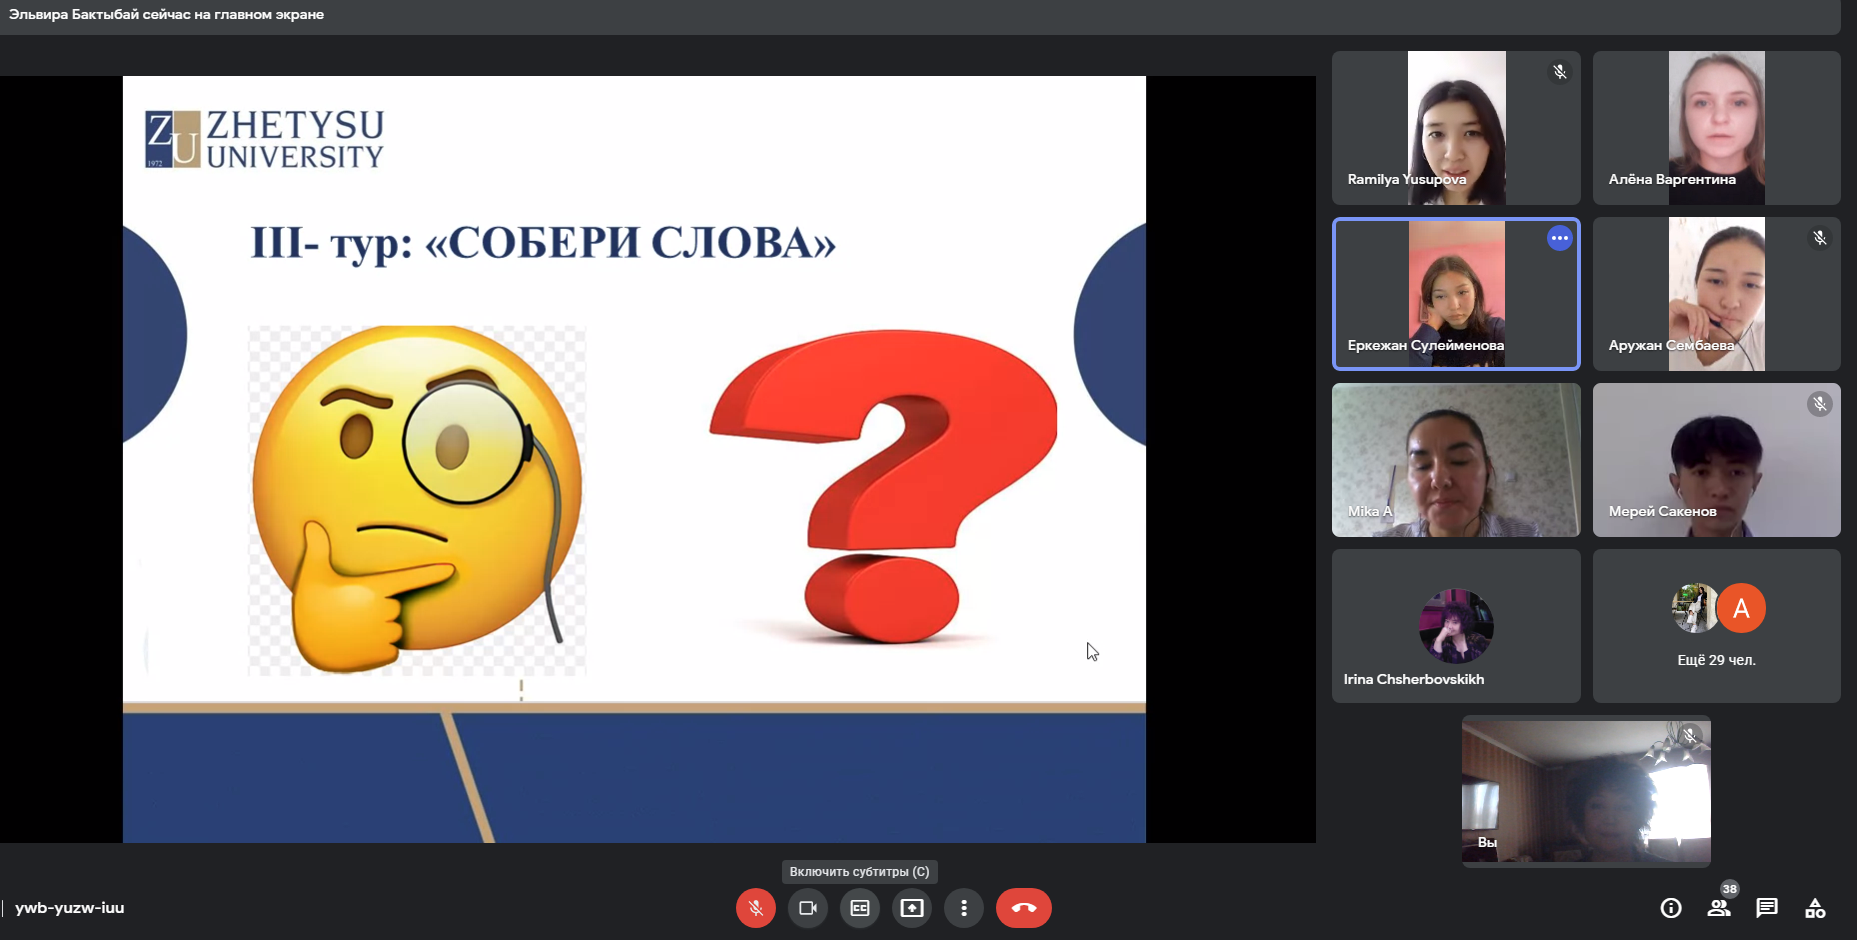Open options on Еркежан Сулейменова tile
This screenshot has height=940, width=1857.
pyautogui.click(x=1559, y=238)
